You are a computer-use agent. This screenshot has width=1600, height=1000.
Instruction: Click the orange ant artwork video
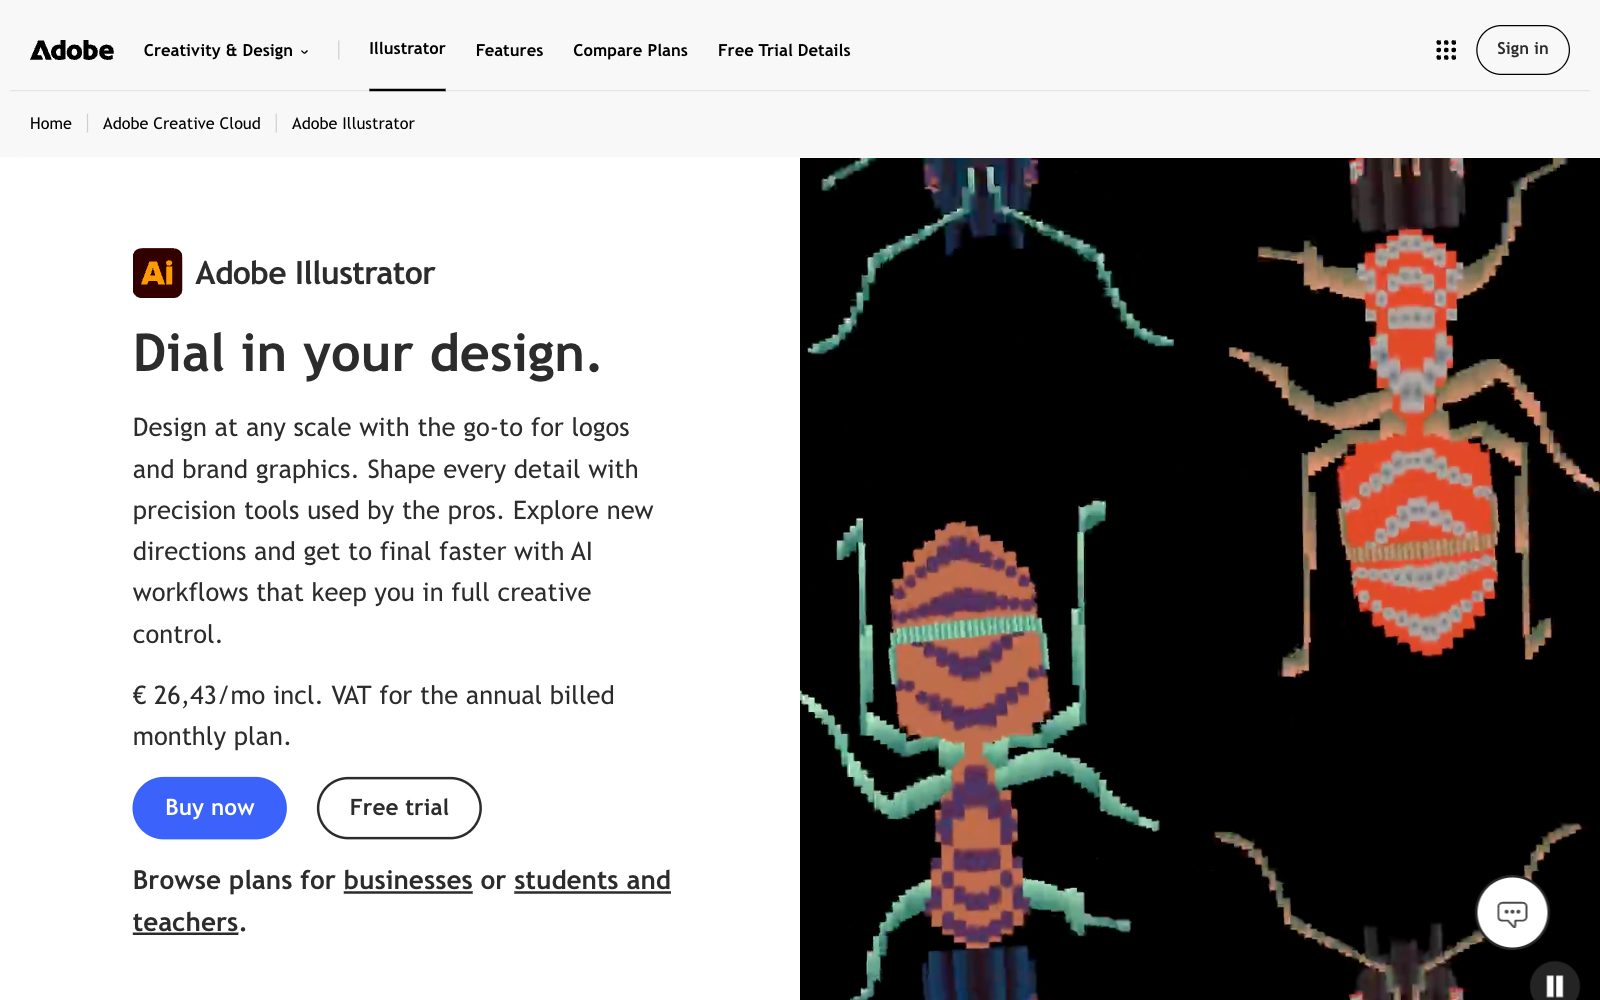[x=1200, y=579]
